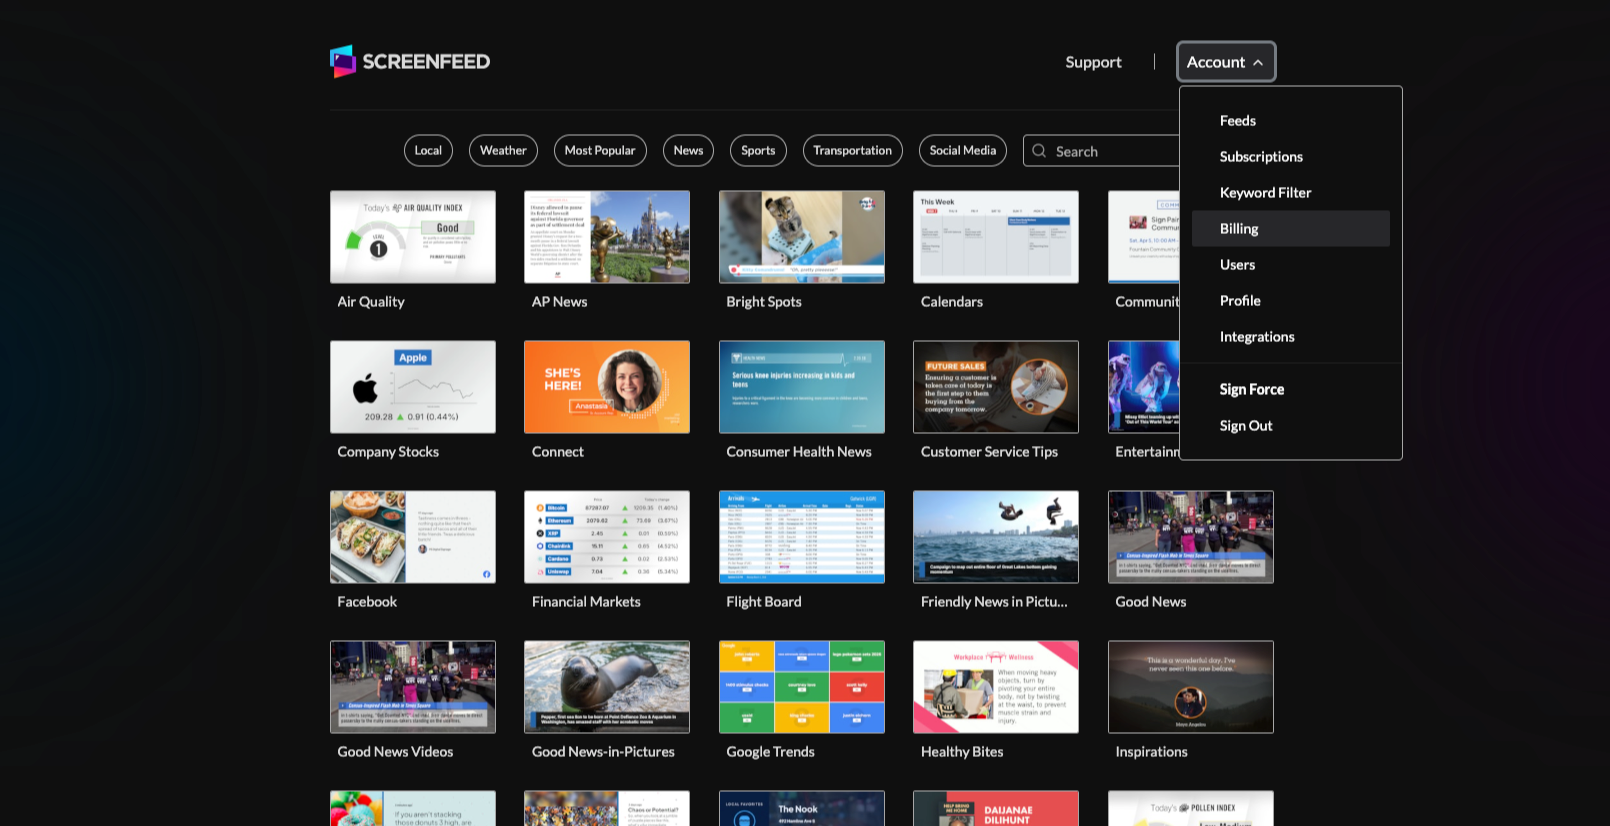Image resolution: width=1610 pixels, height=826 pixels.
Task: Click the Google Trends feed title
Action: click(770, 752)
